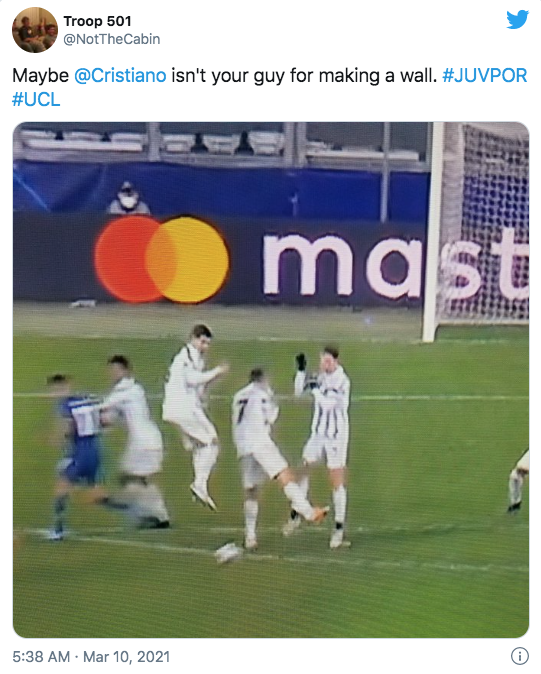Click the masked spectator behind the board
The image size is (541, 674).
click(128, 198)
